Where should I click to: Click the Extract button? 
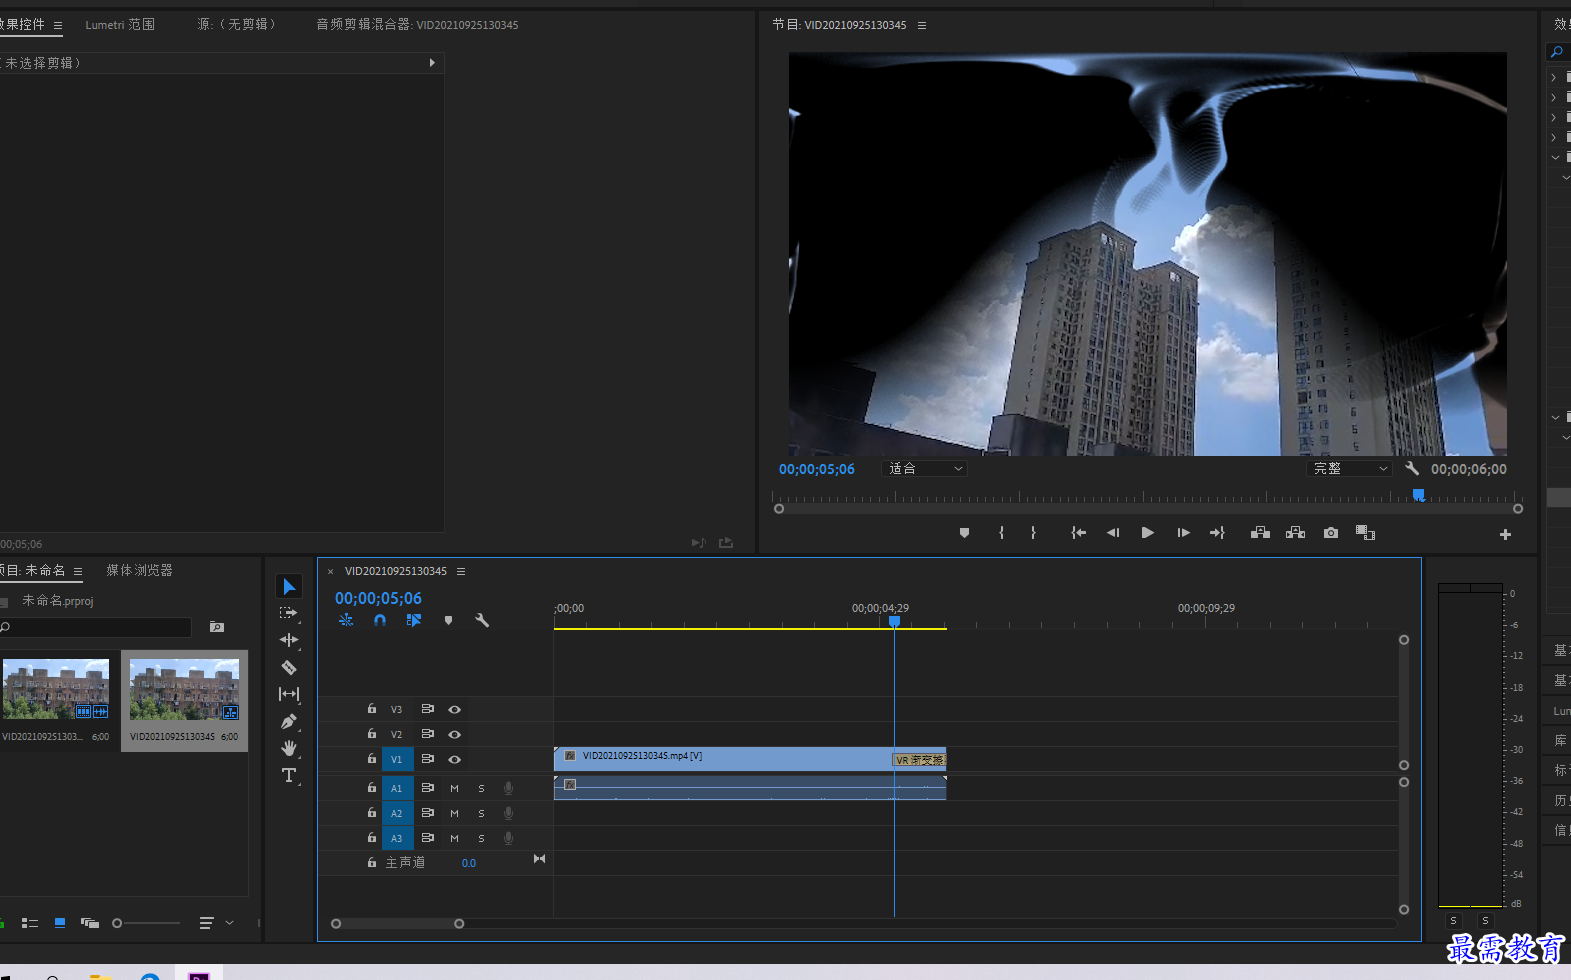click(x=1295, y=533)
